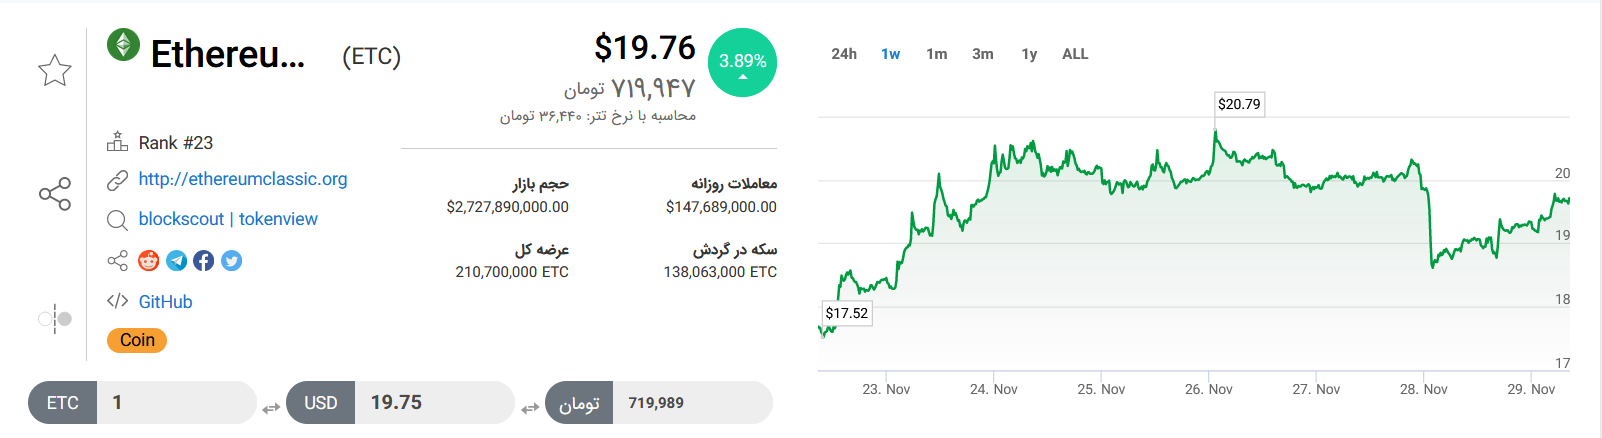Click the $20.79 peak marker on chart
Screen dimensions: 1602x438
(1239, 104)
